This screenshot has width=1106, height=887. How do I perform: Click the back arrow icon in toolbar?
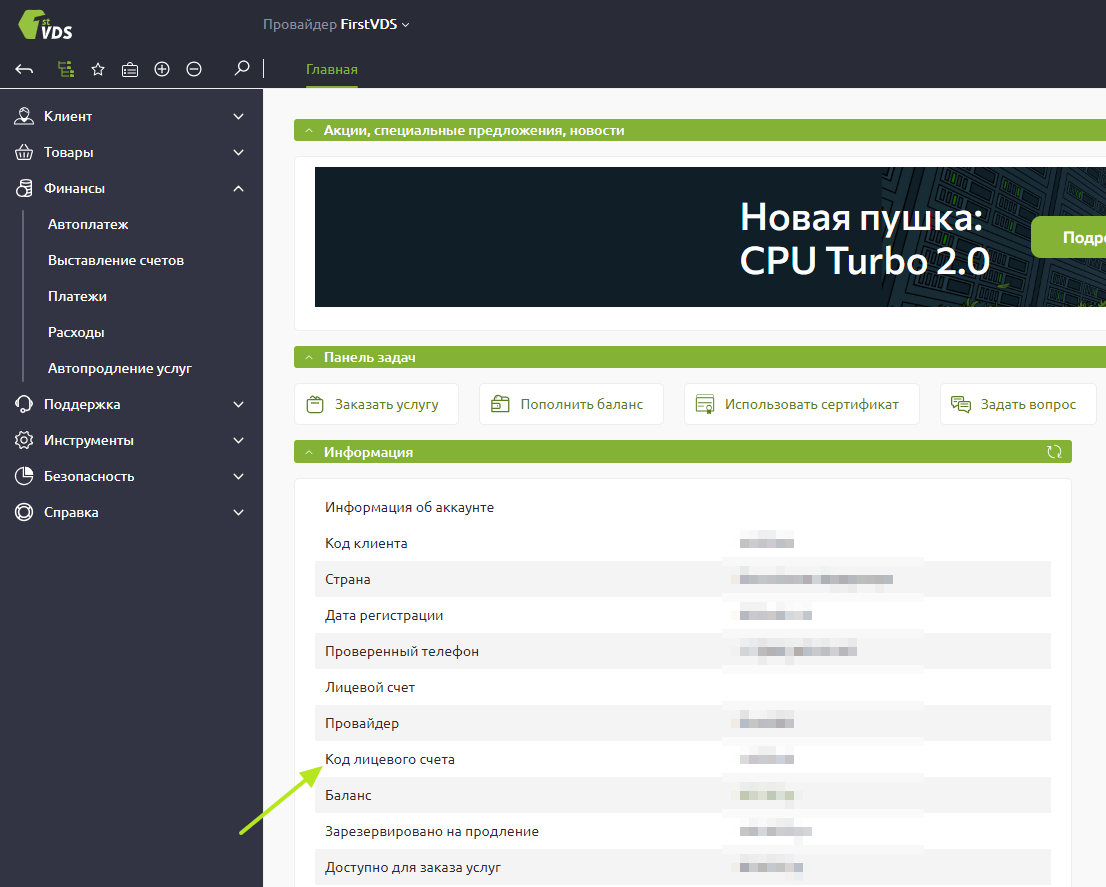pyautogui.click(x=24, y=69)
